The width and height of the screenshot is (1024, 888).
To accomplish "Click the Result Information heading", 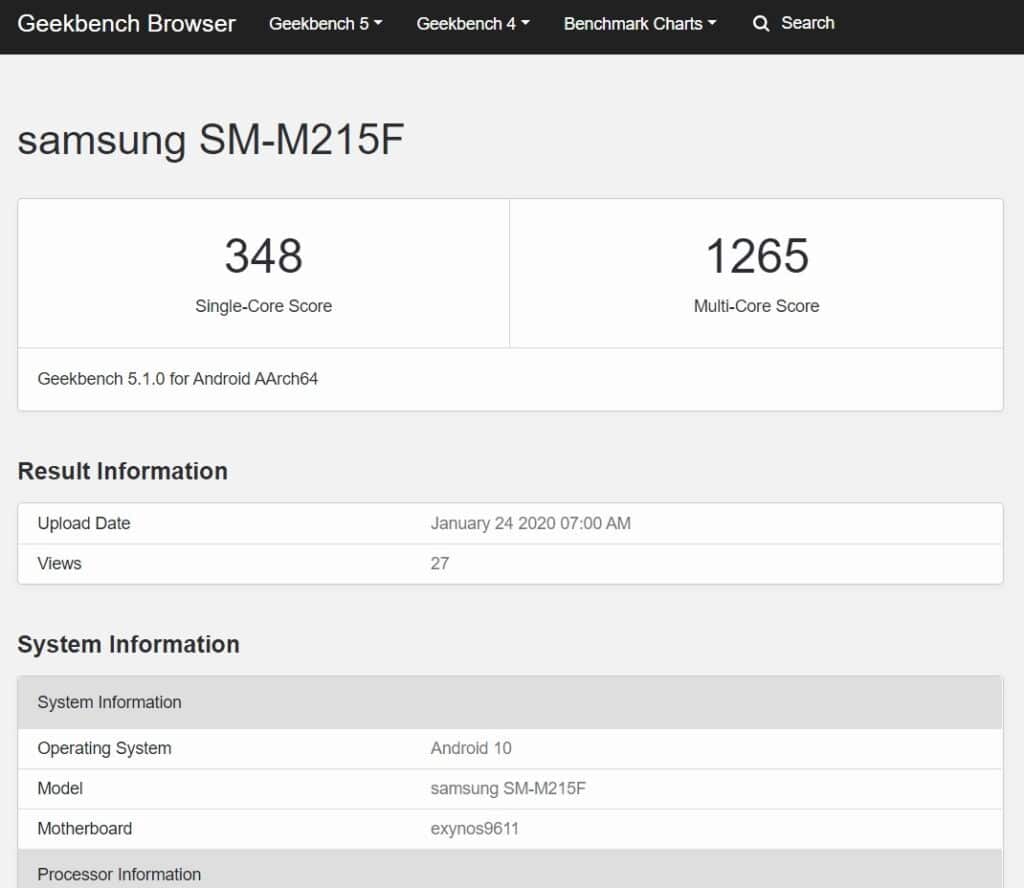I will pos(123,471).
